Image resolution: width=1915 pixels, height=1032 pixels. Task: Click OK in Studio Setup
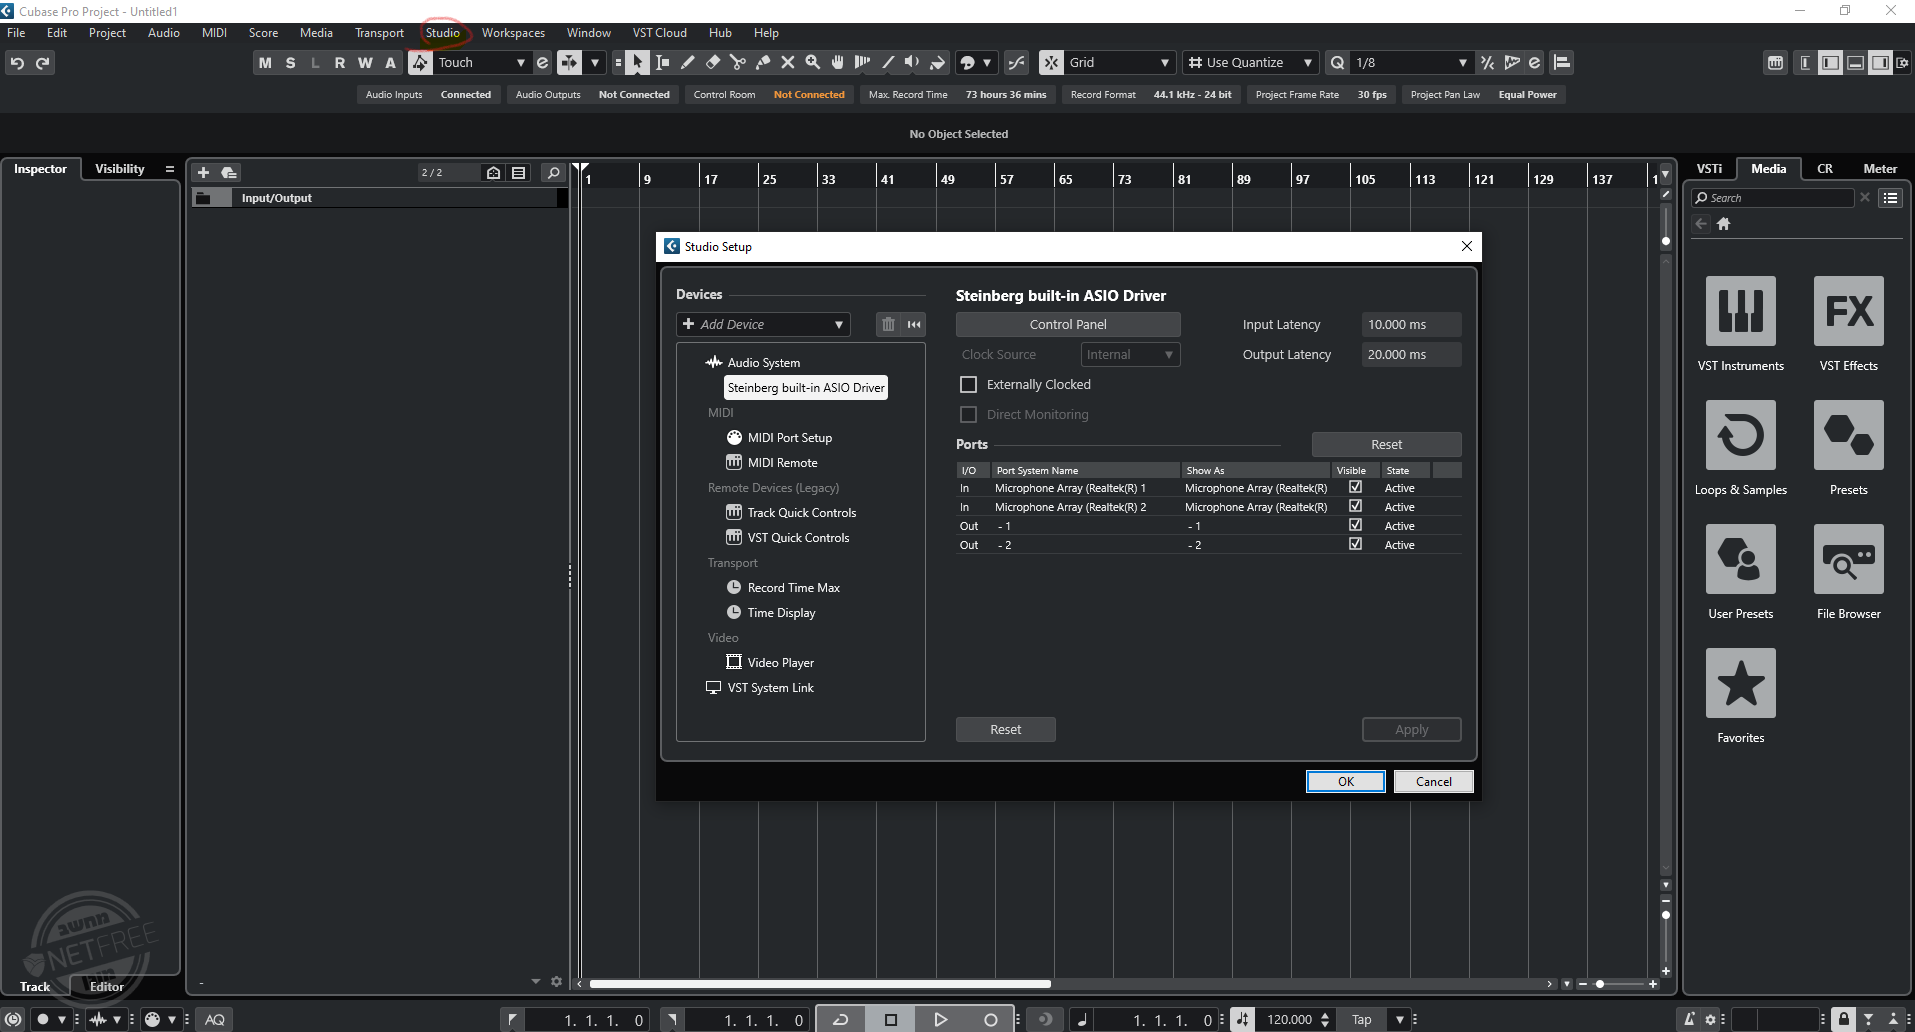[x=1346, y=781]
